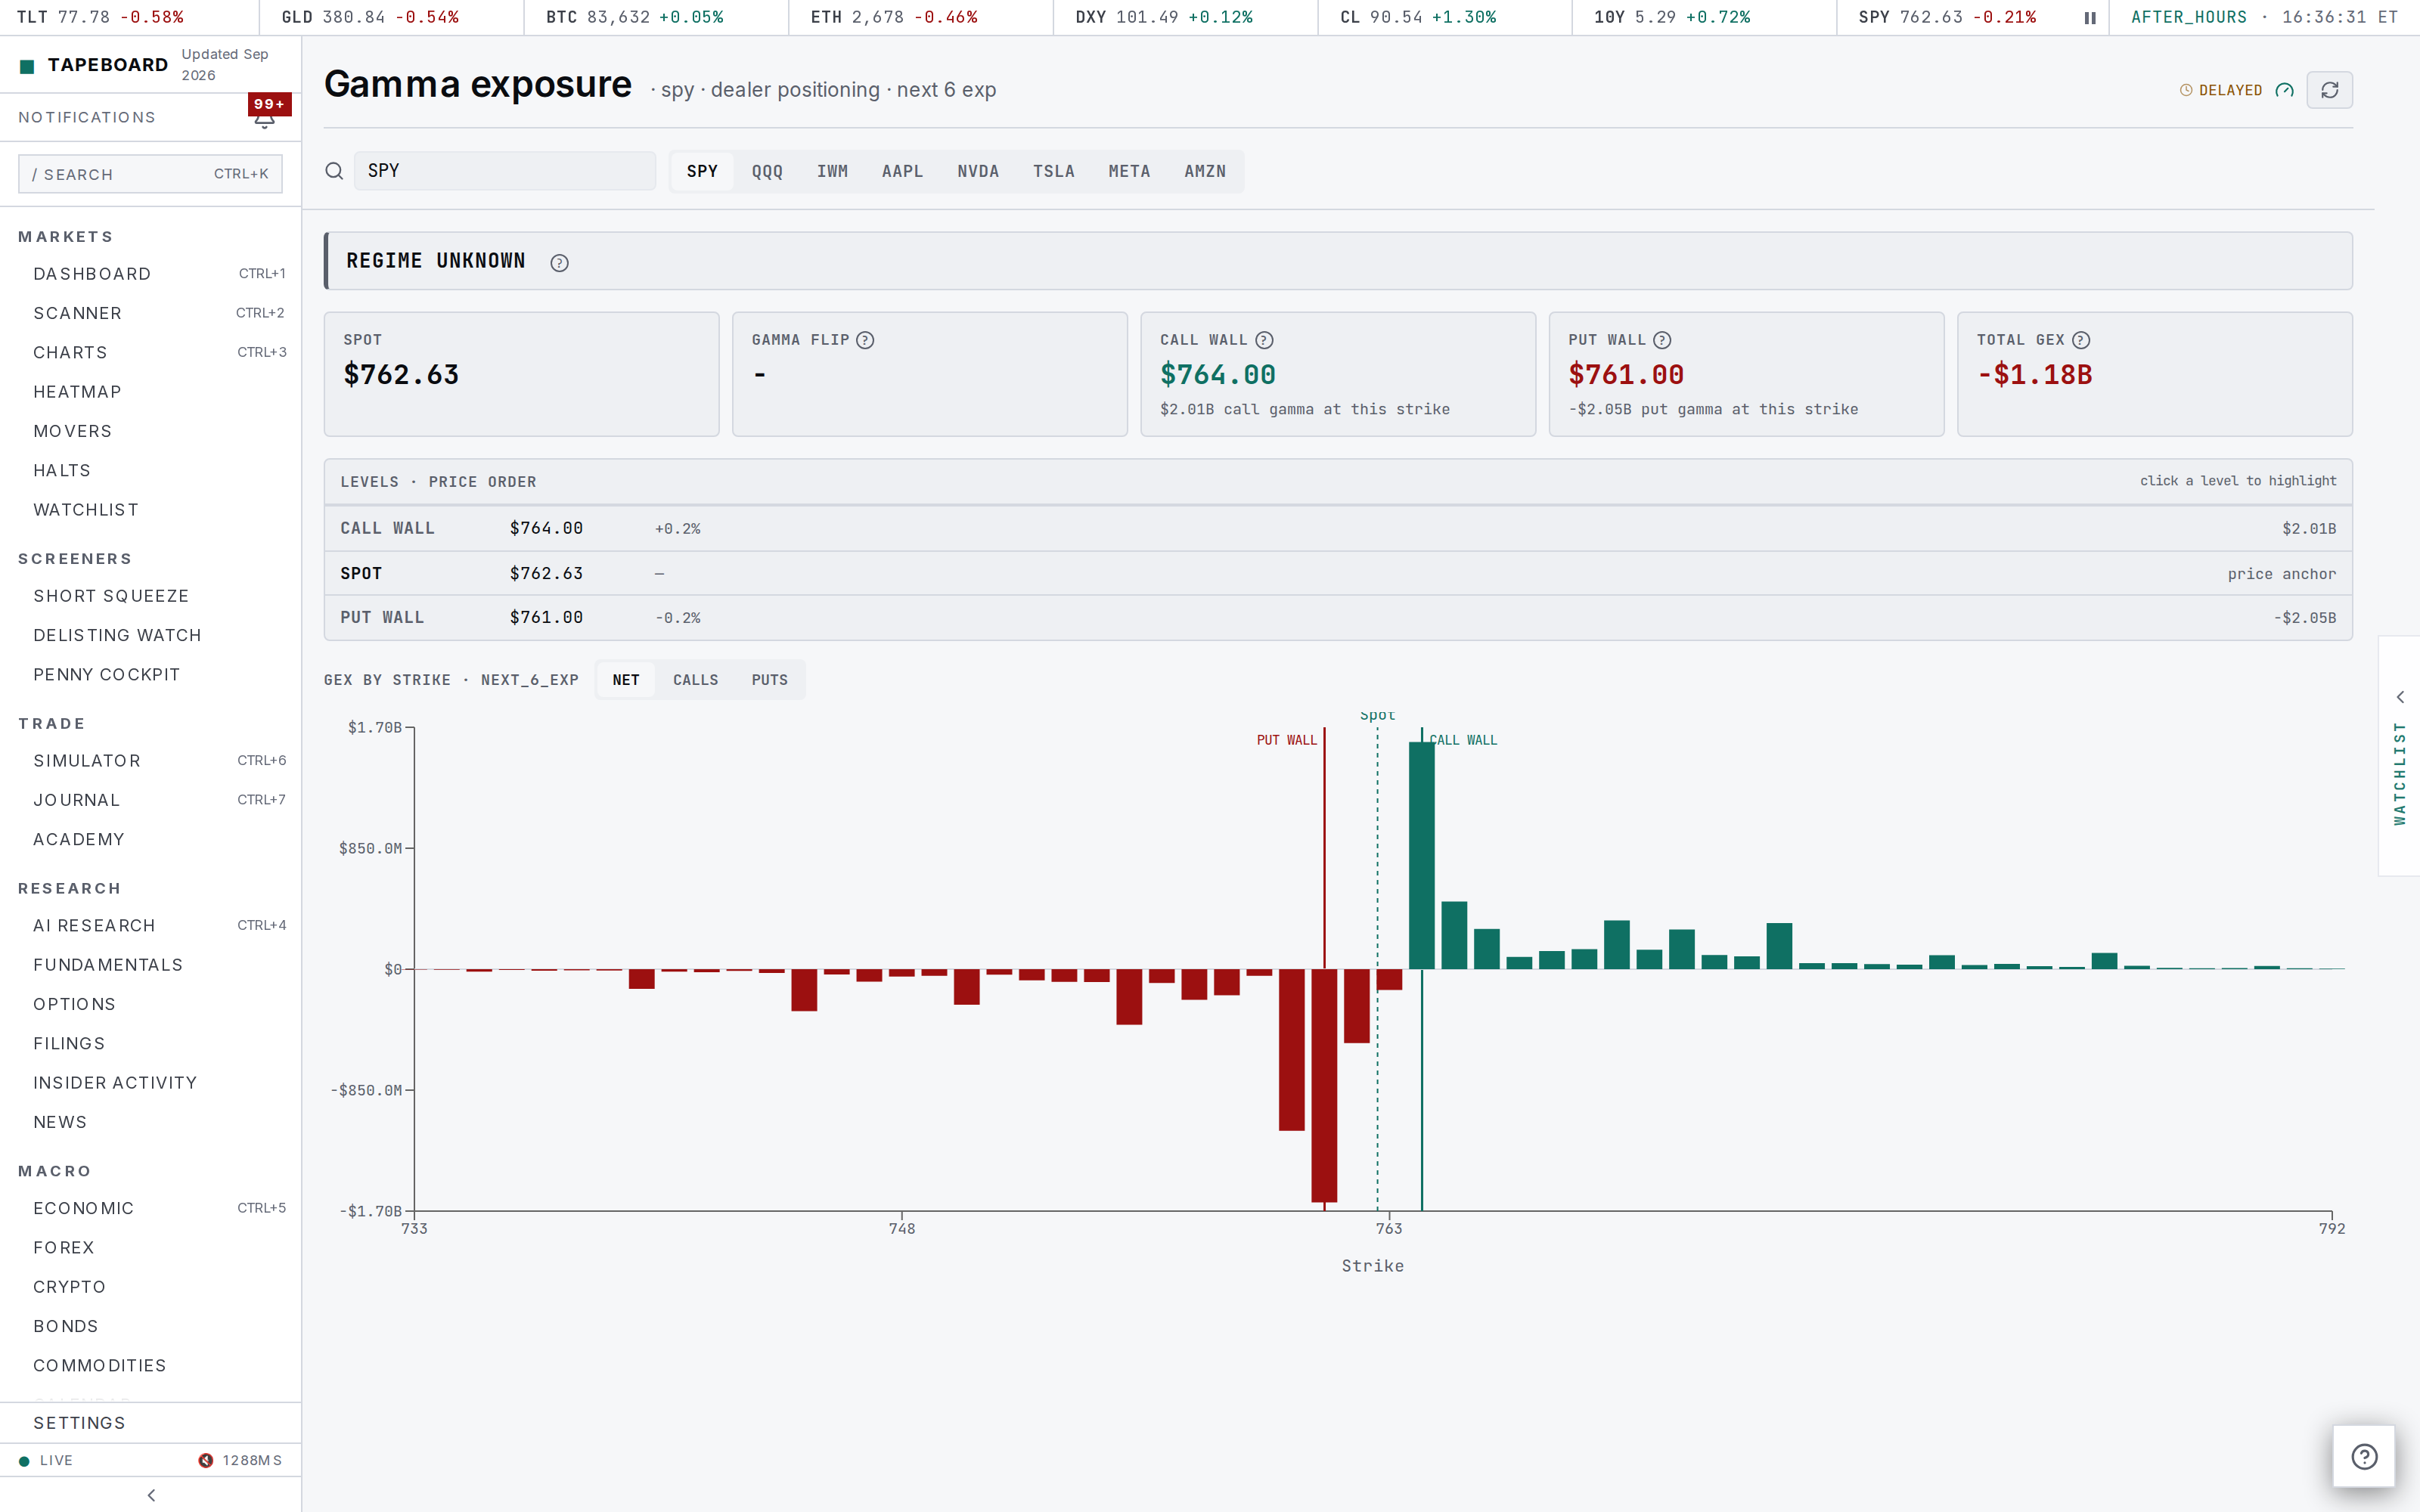
Task: Switch GEX chart to PUTS view
Action: (x=769, y=680)
